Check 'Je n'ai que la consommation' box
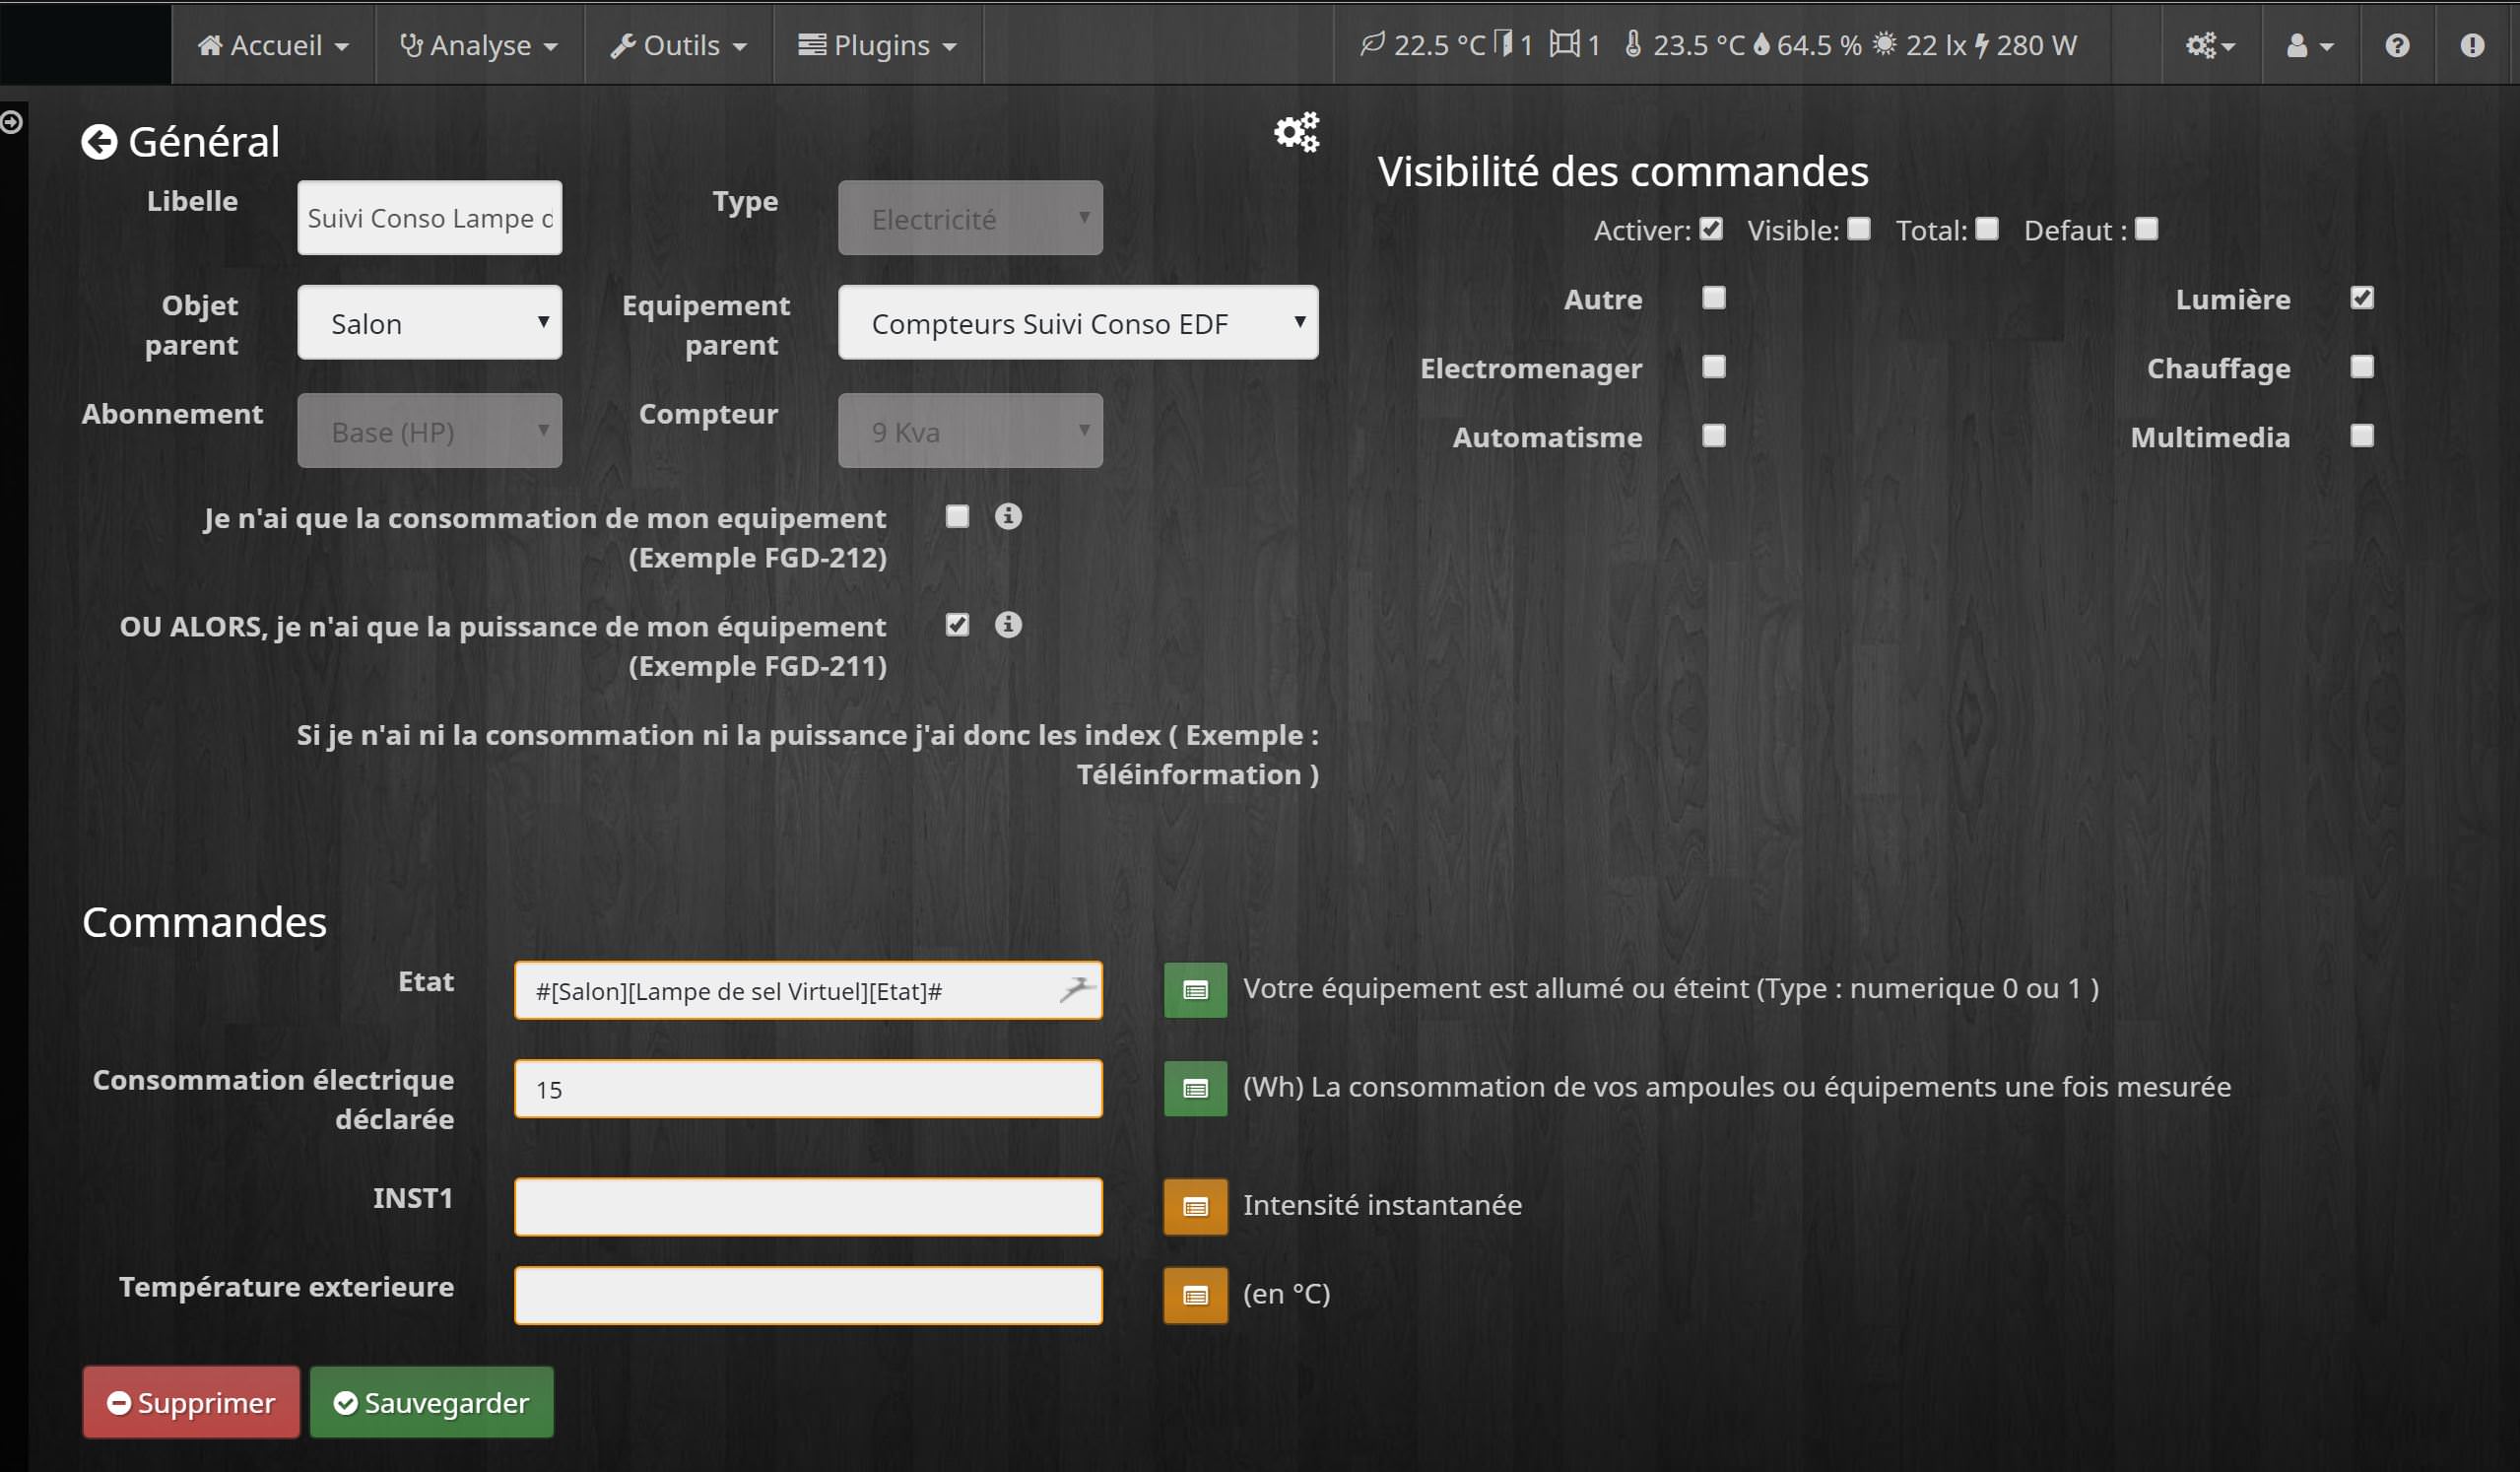 tap(957, 516)
